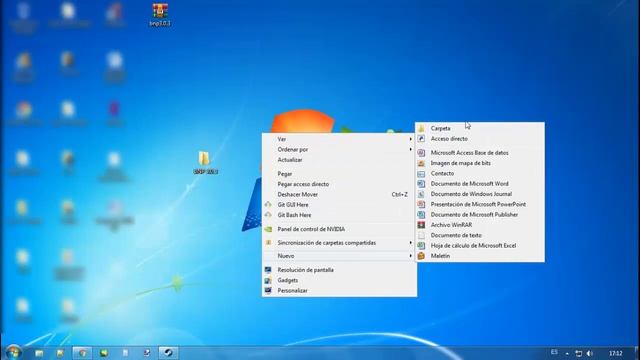The height and width of the screenshot is (360, 640).
Task: Open the clock showing 17:12
Action: click(x=616, y=353)
